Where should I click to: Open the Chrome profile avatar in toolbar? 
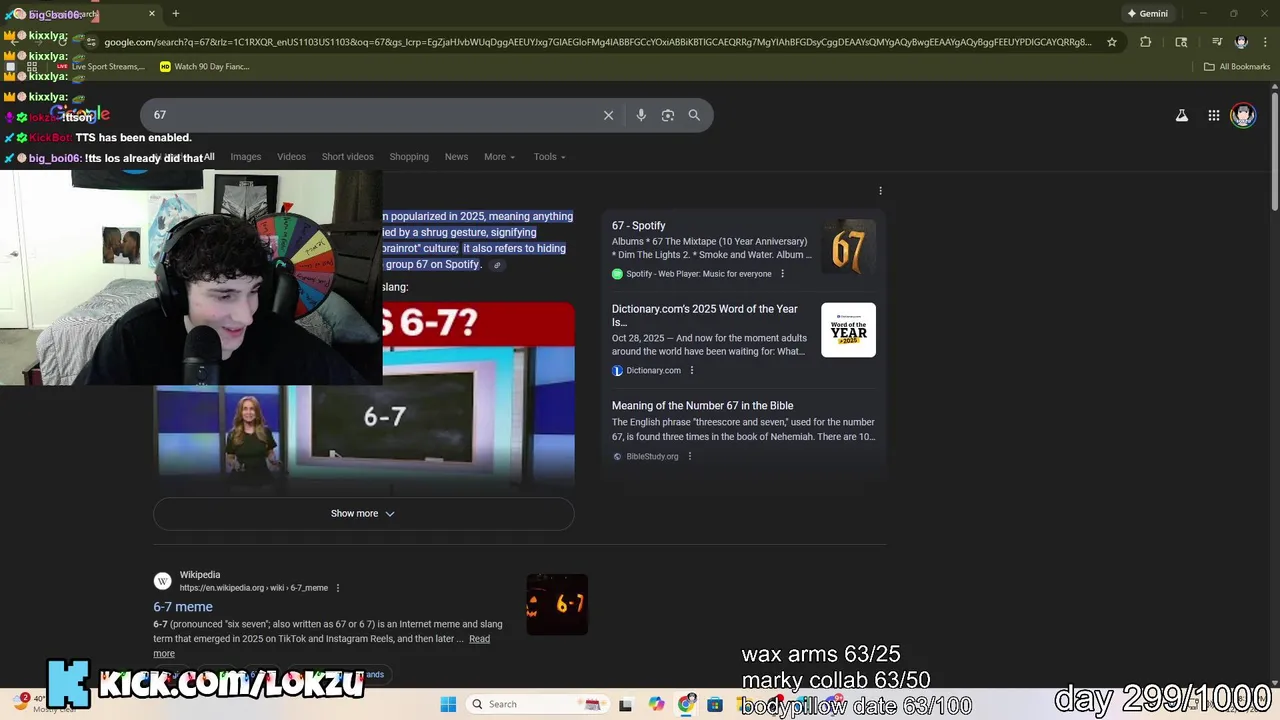[1241, 42]
